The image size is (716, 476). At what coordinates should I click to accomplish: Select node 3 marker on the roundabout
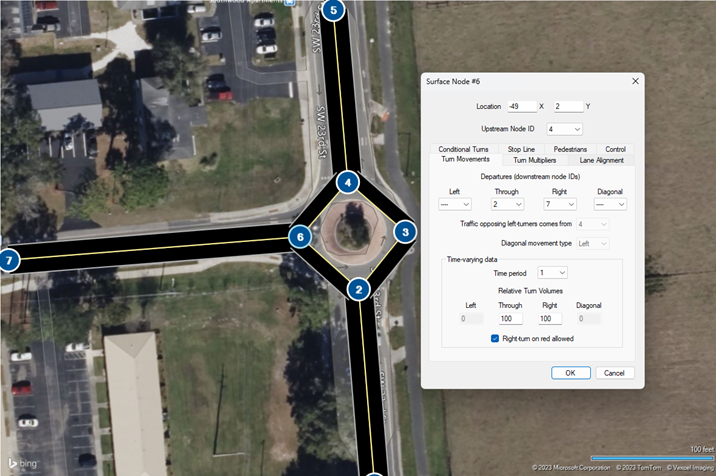[x=404, y=232]
